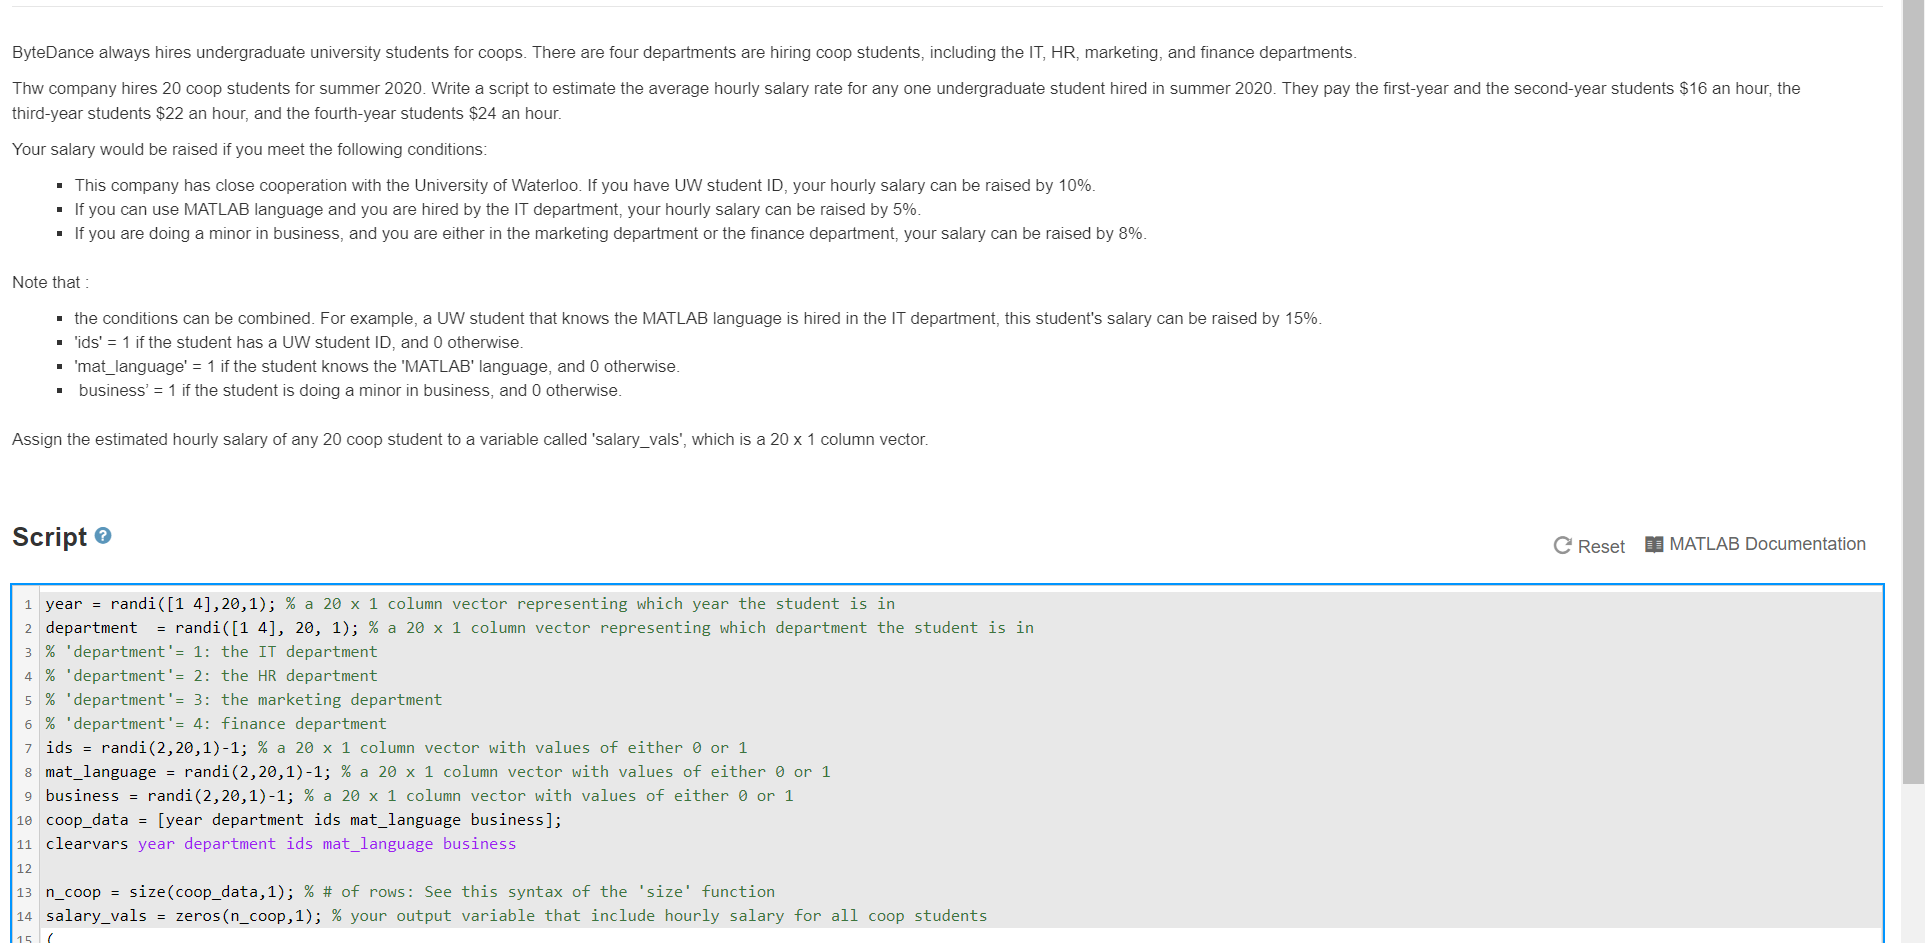Click comment line about IT department
Viewport: 1925px width, 943px height.
pyautogui.click(x=211, y=652)
